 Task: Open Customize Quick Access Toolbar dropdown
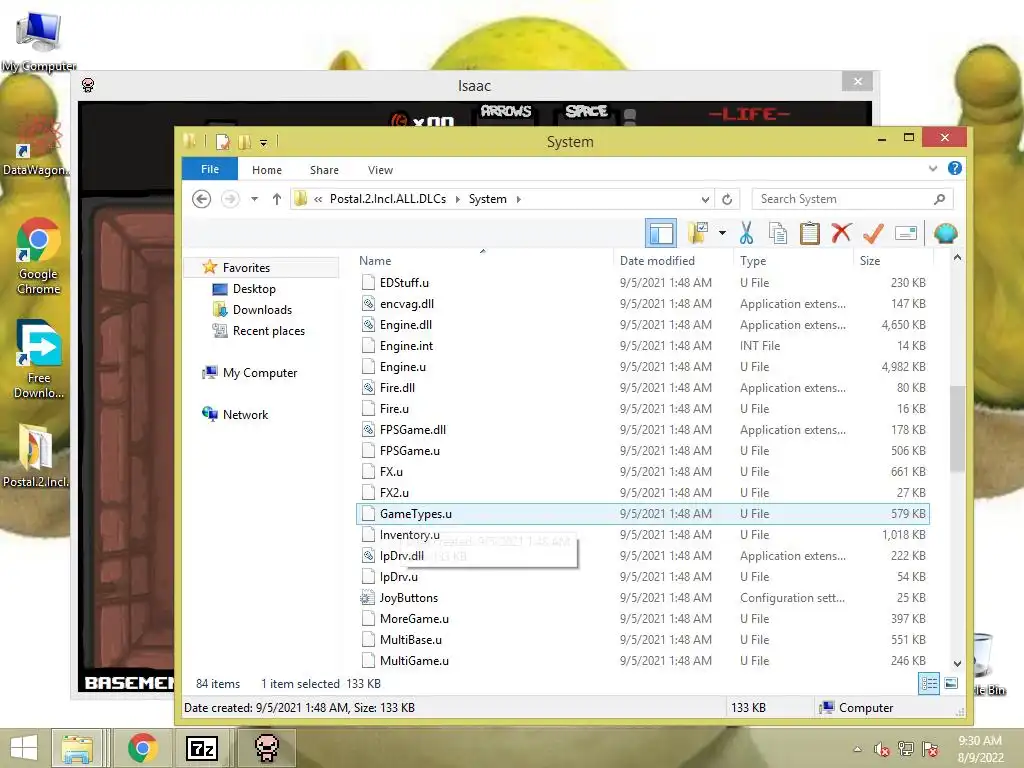click(x=263, y=142)
